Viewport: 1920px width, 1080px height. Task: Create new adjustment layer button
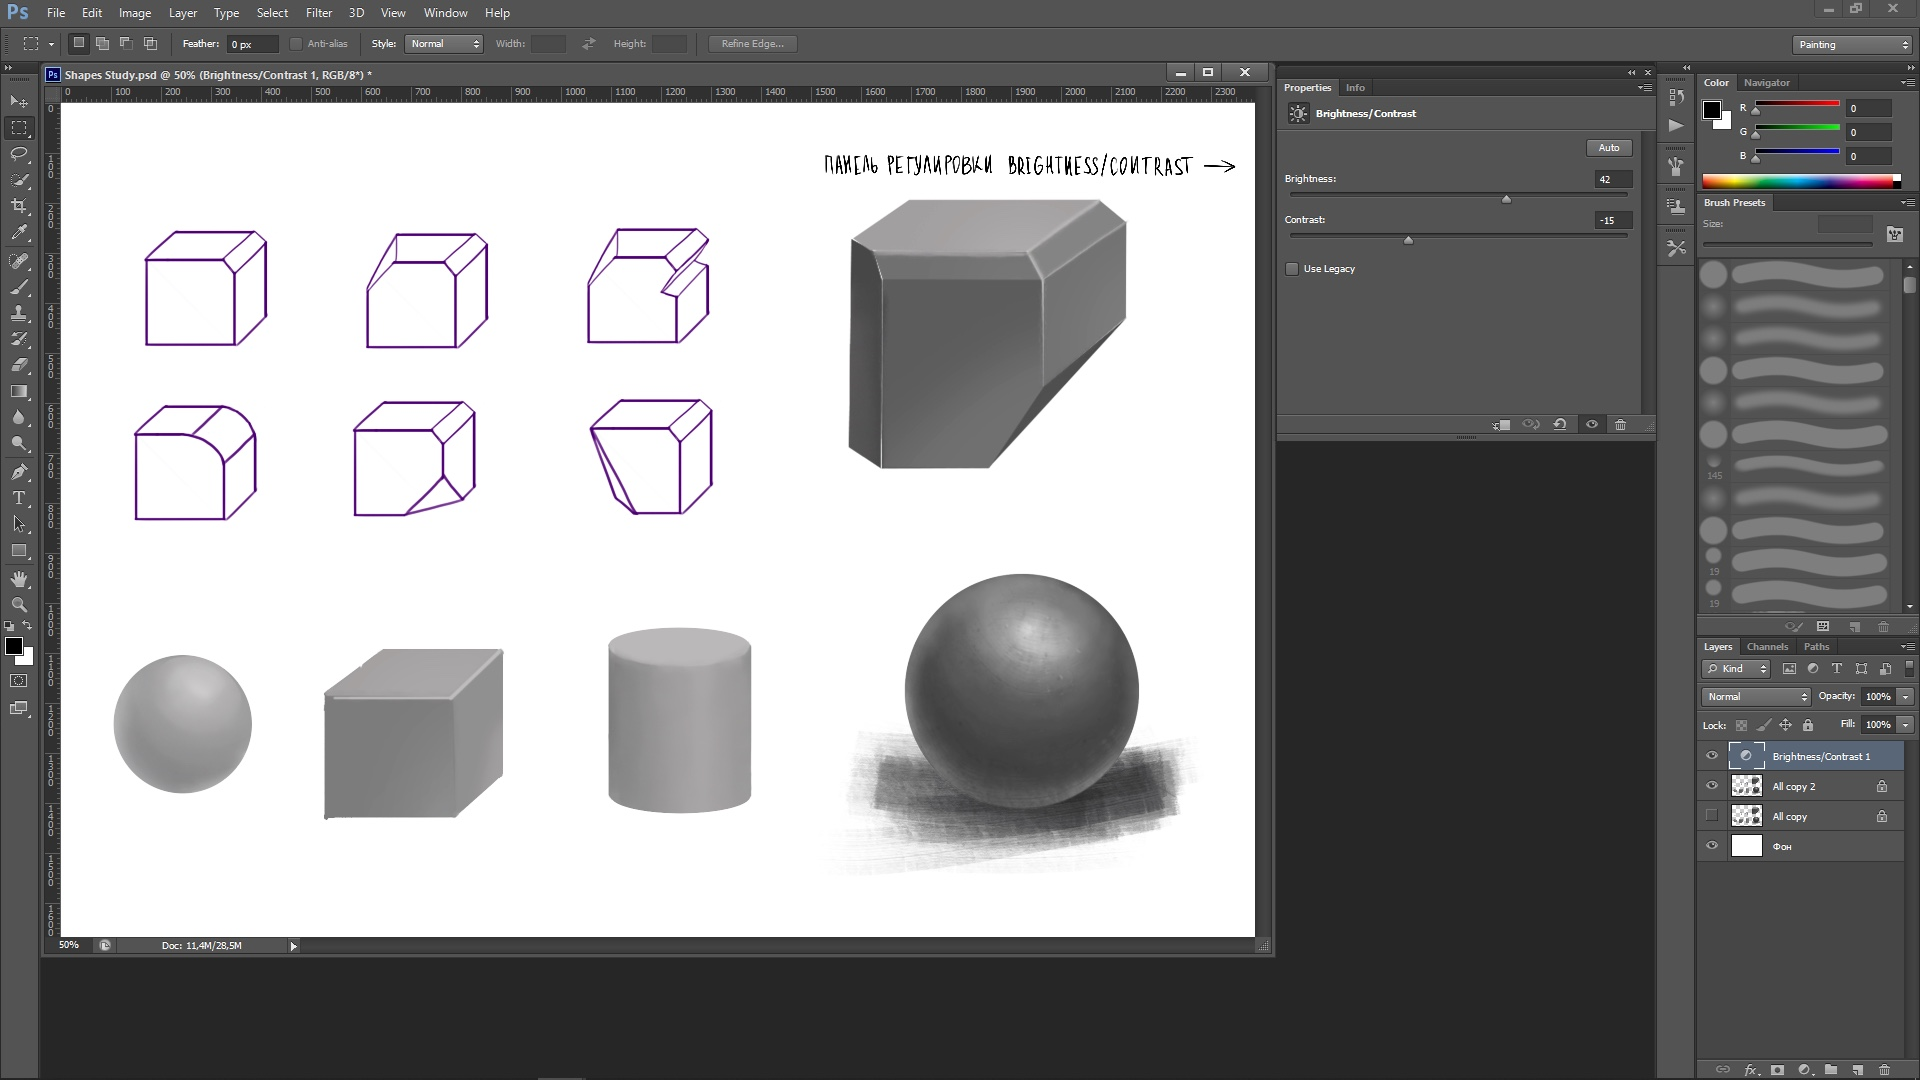(x=1804, y=1069)
